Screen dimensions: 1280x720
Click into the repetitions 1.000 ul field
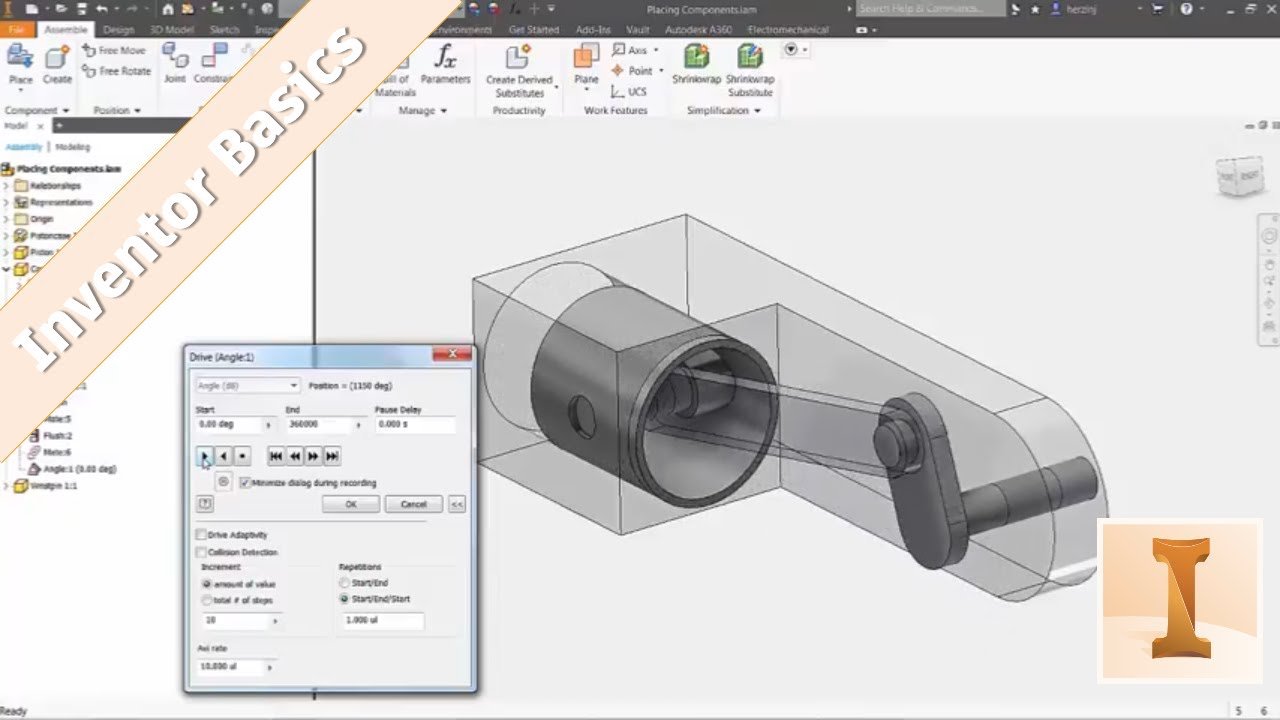[383, 620]
